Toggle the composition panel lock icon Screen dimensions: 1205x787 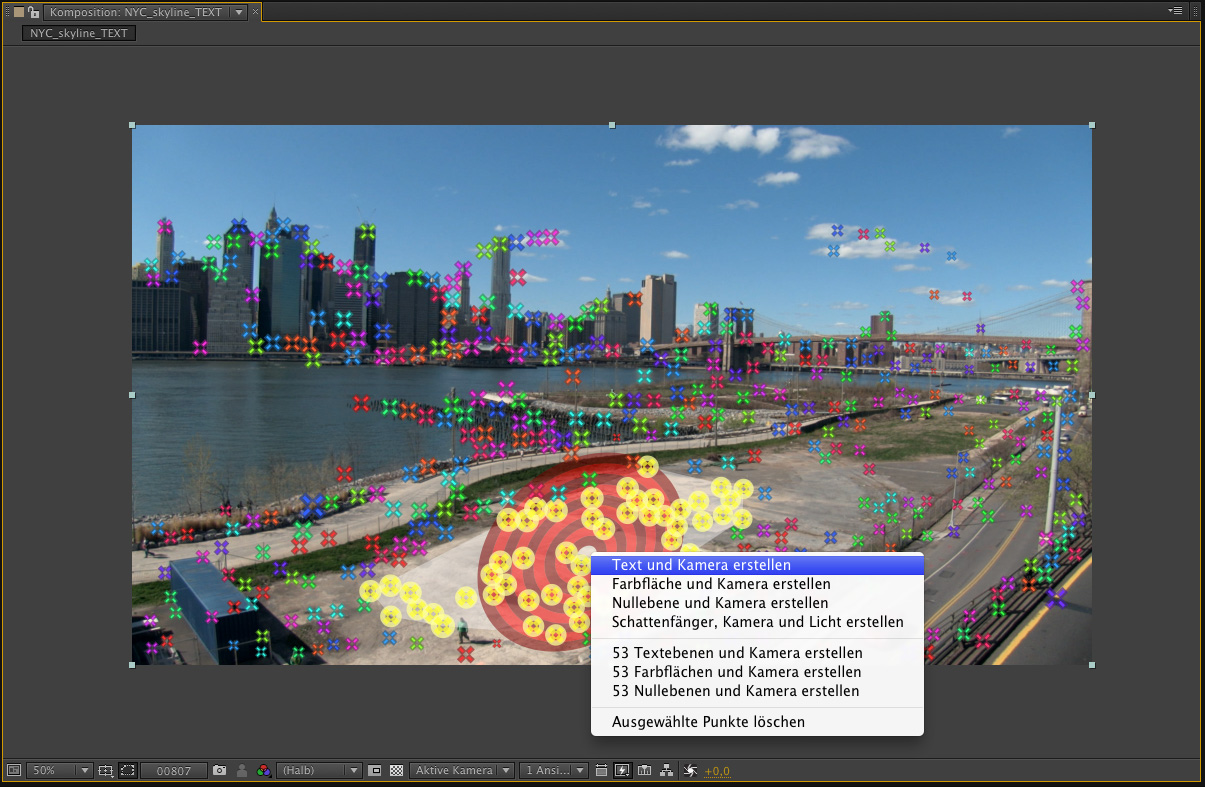(33, 12)
